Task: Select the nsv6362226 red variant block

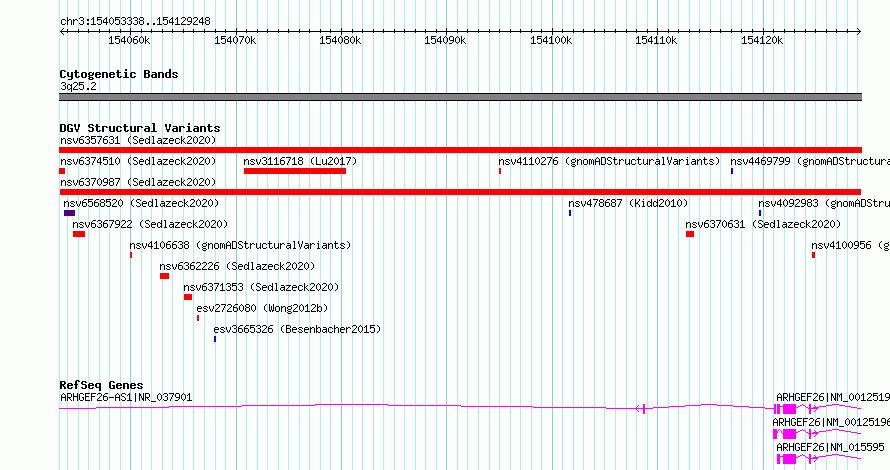Action: tap(164, 276)
